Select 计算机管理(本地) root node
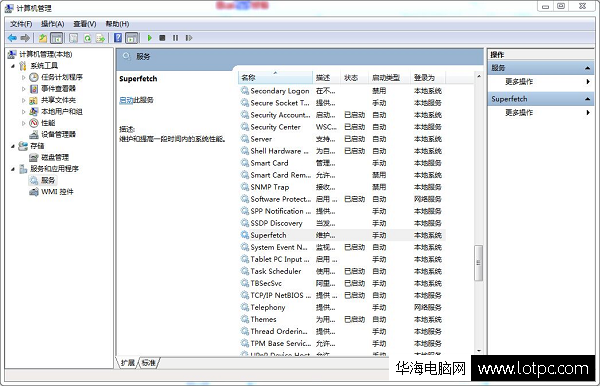The width and height of the screenshot is (600, 386). (46, 54)
